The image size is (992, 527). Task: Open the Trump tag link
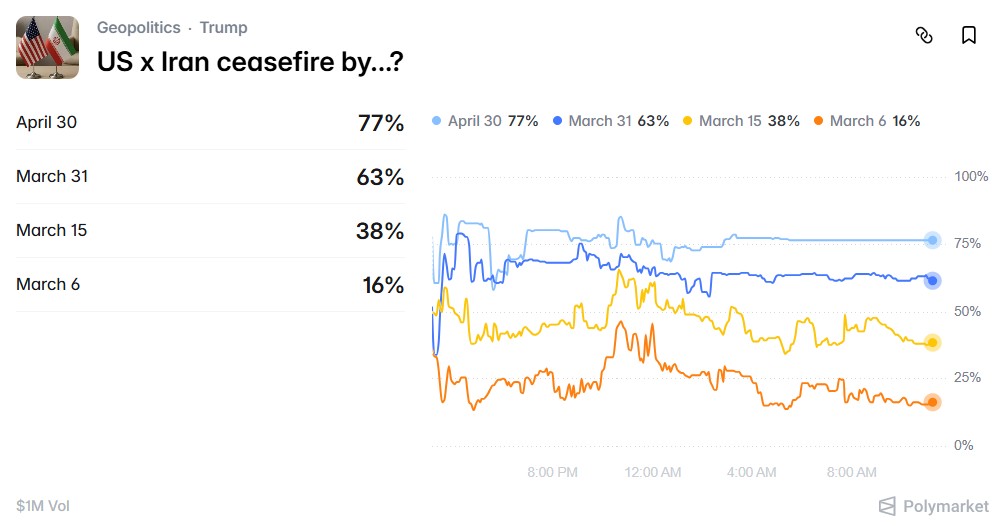click(x=223, y=28)
